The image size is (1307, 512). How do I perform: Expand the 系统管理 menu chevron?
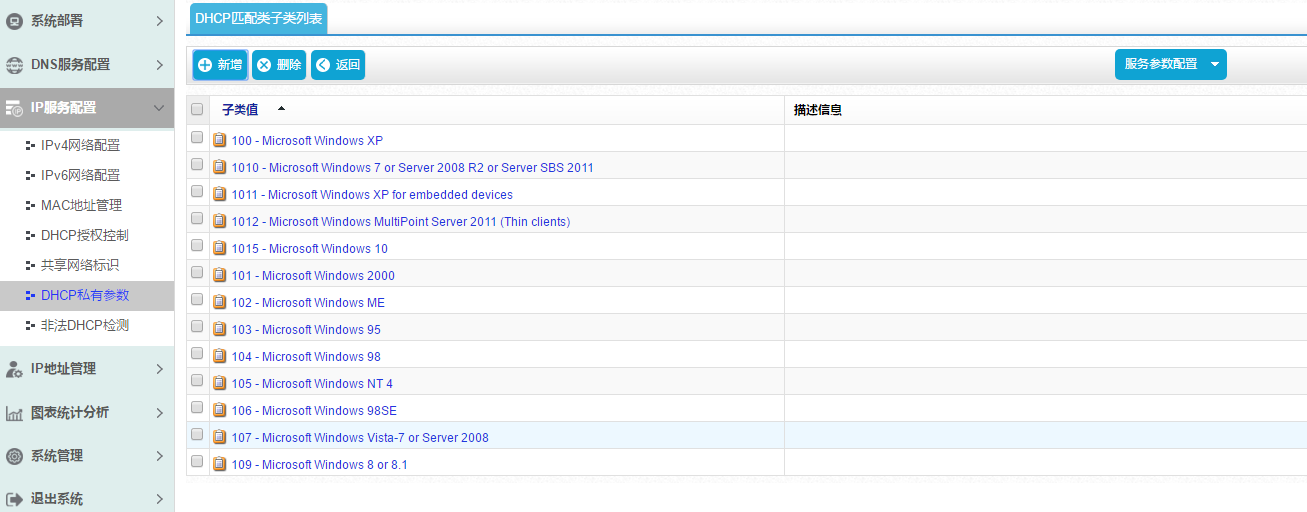click(x=159, y=456)
